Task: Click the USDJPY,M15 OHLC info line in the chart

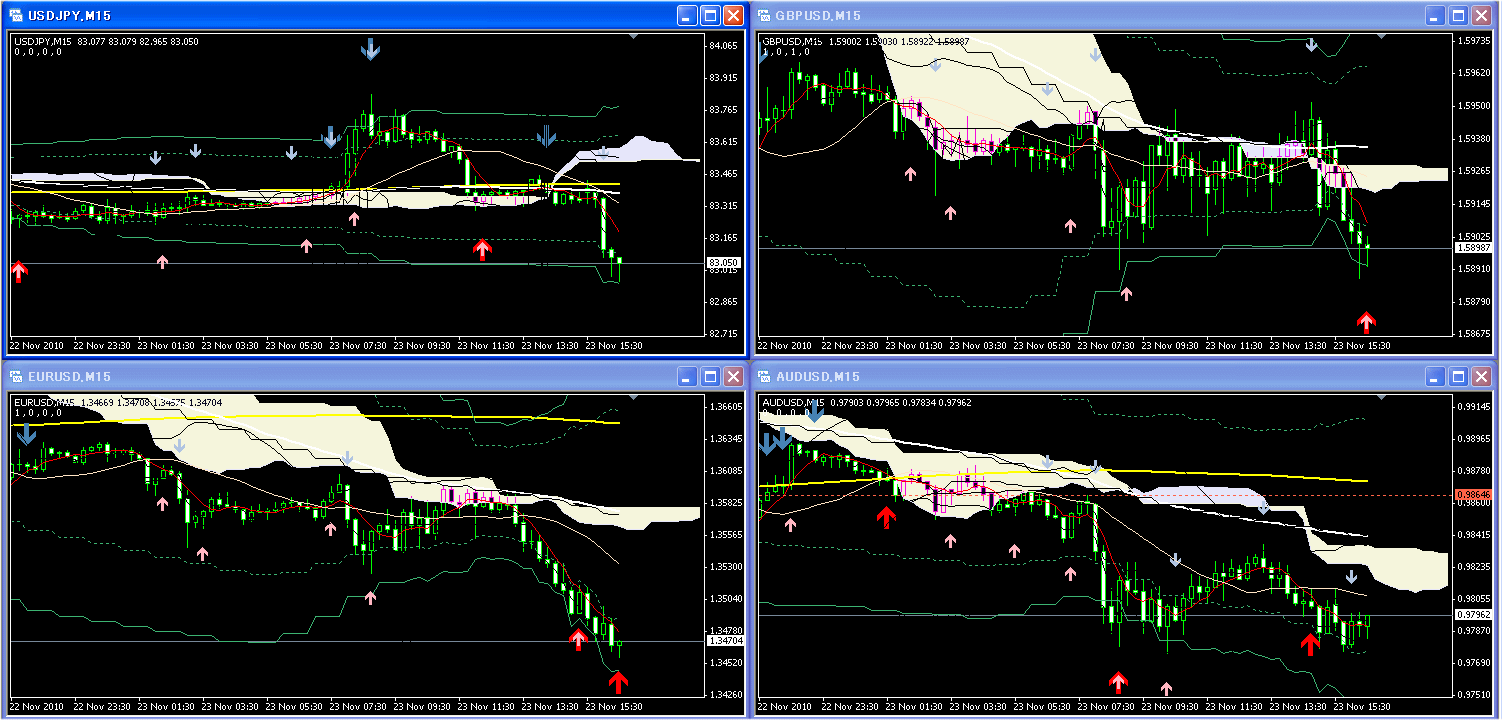Action: pyautogui.click(x=107, y=42)
